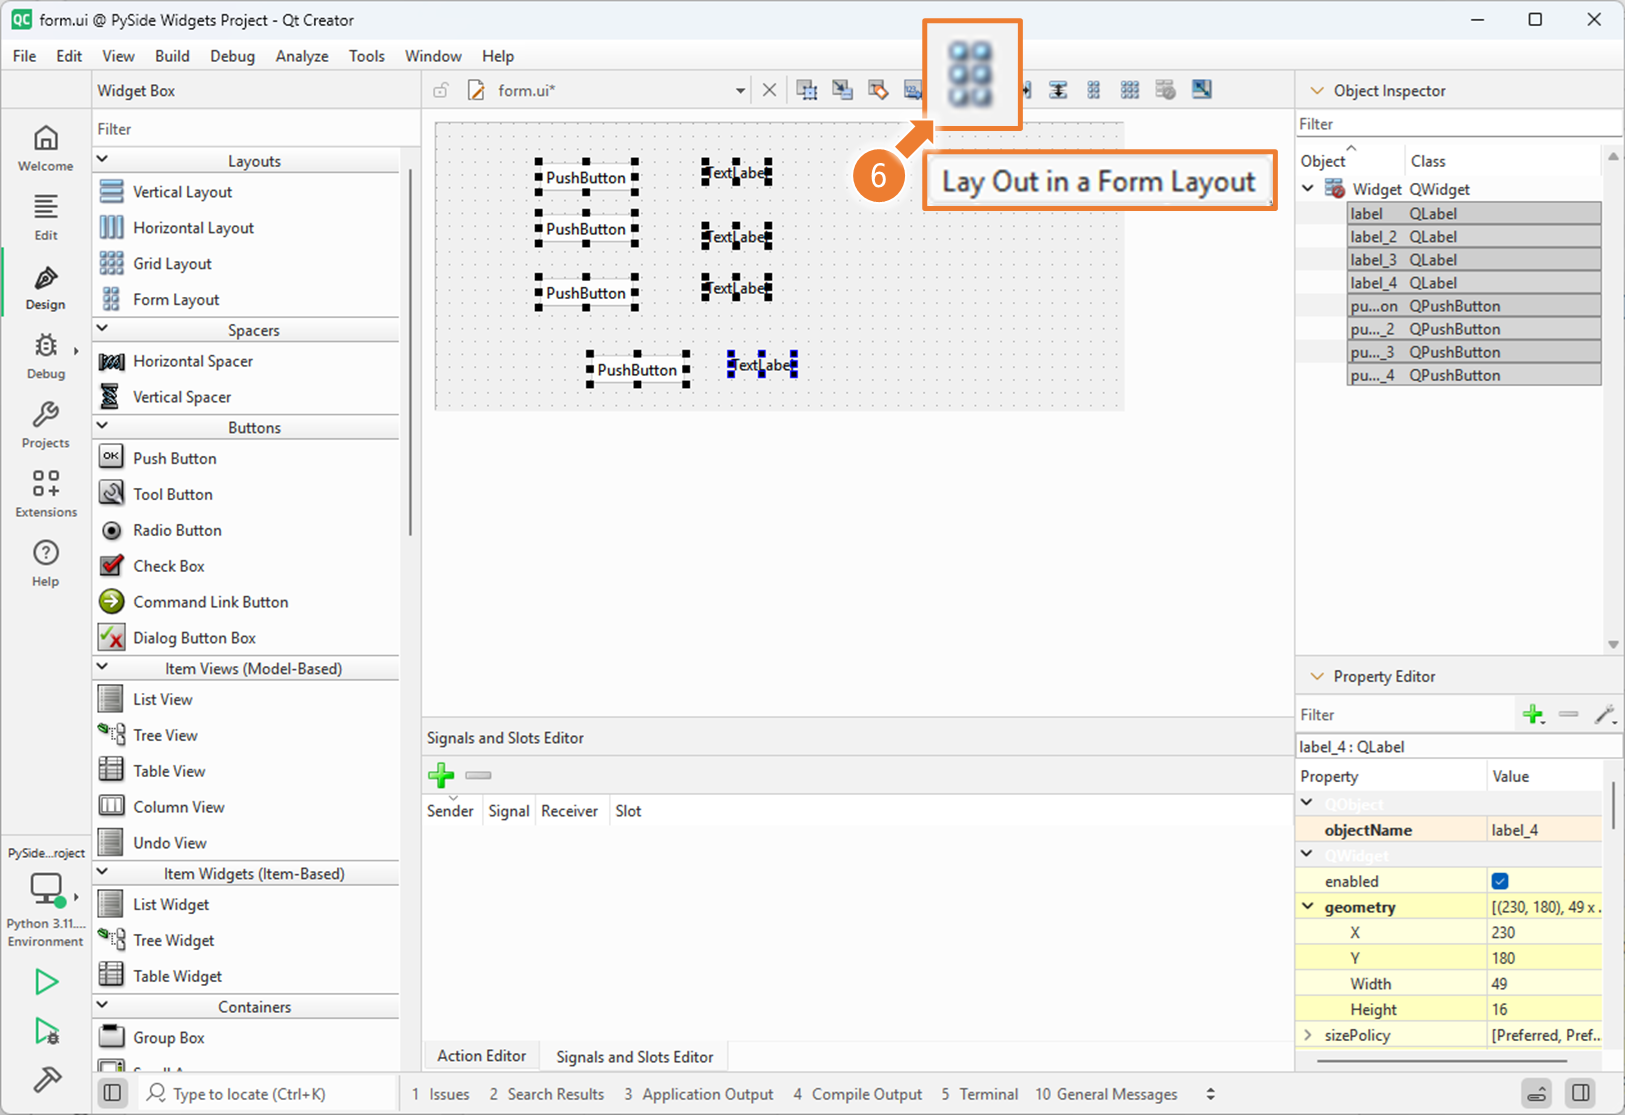The height and width of the screenshot is (1115, 1625).
Task: Select the Design mode icon
Action: click(46, 287)
